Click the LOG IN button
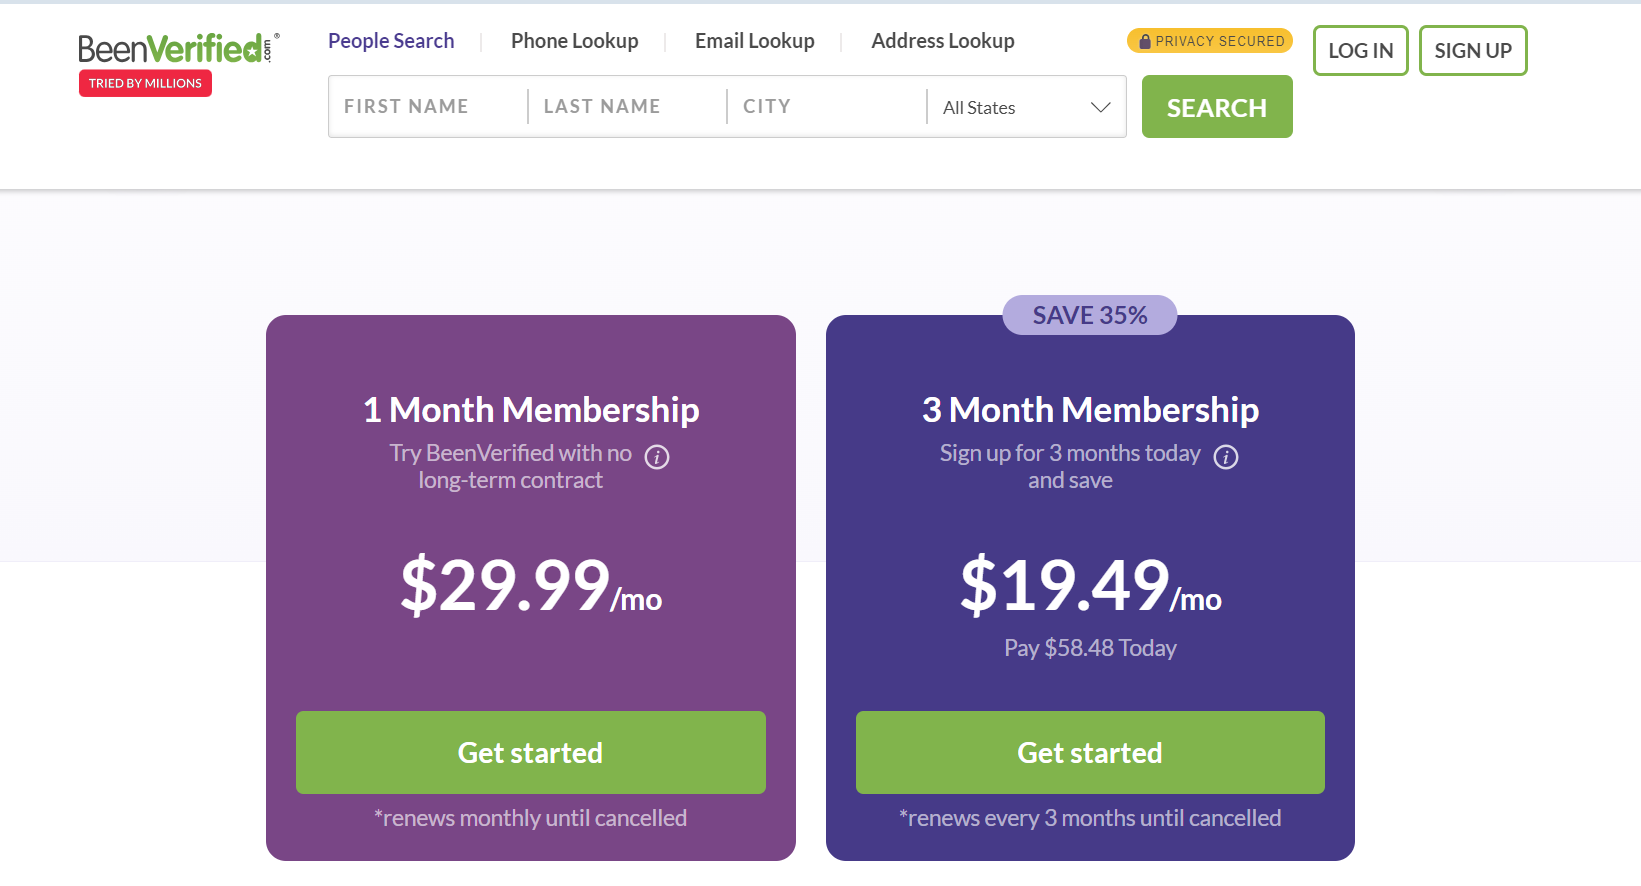 click(x=1360, y=50)
